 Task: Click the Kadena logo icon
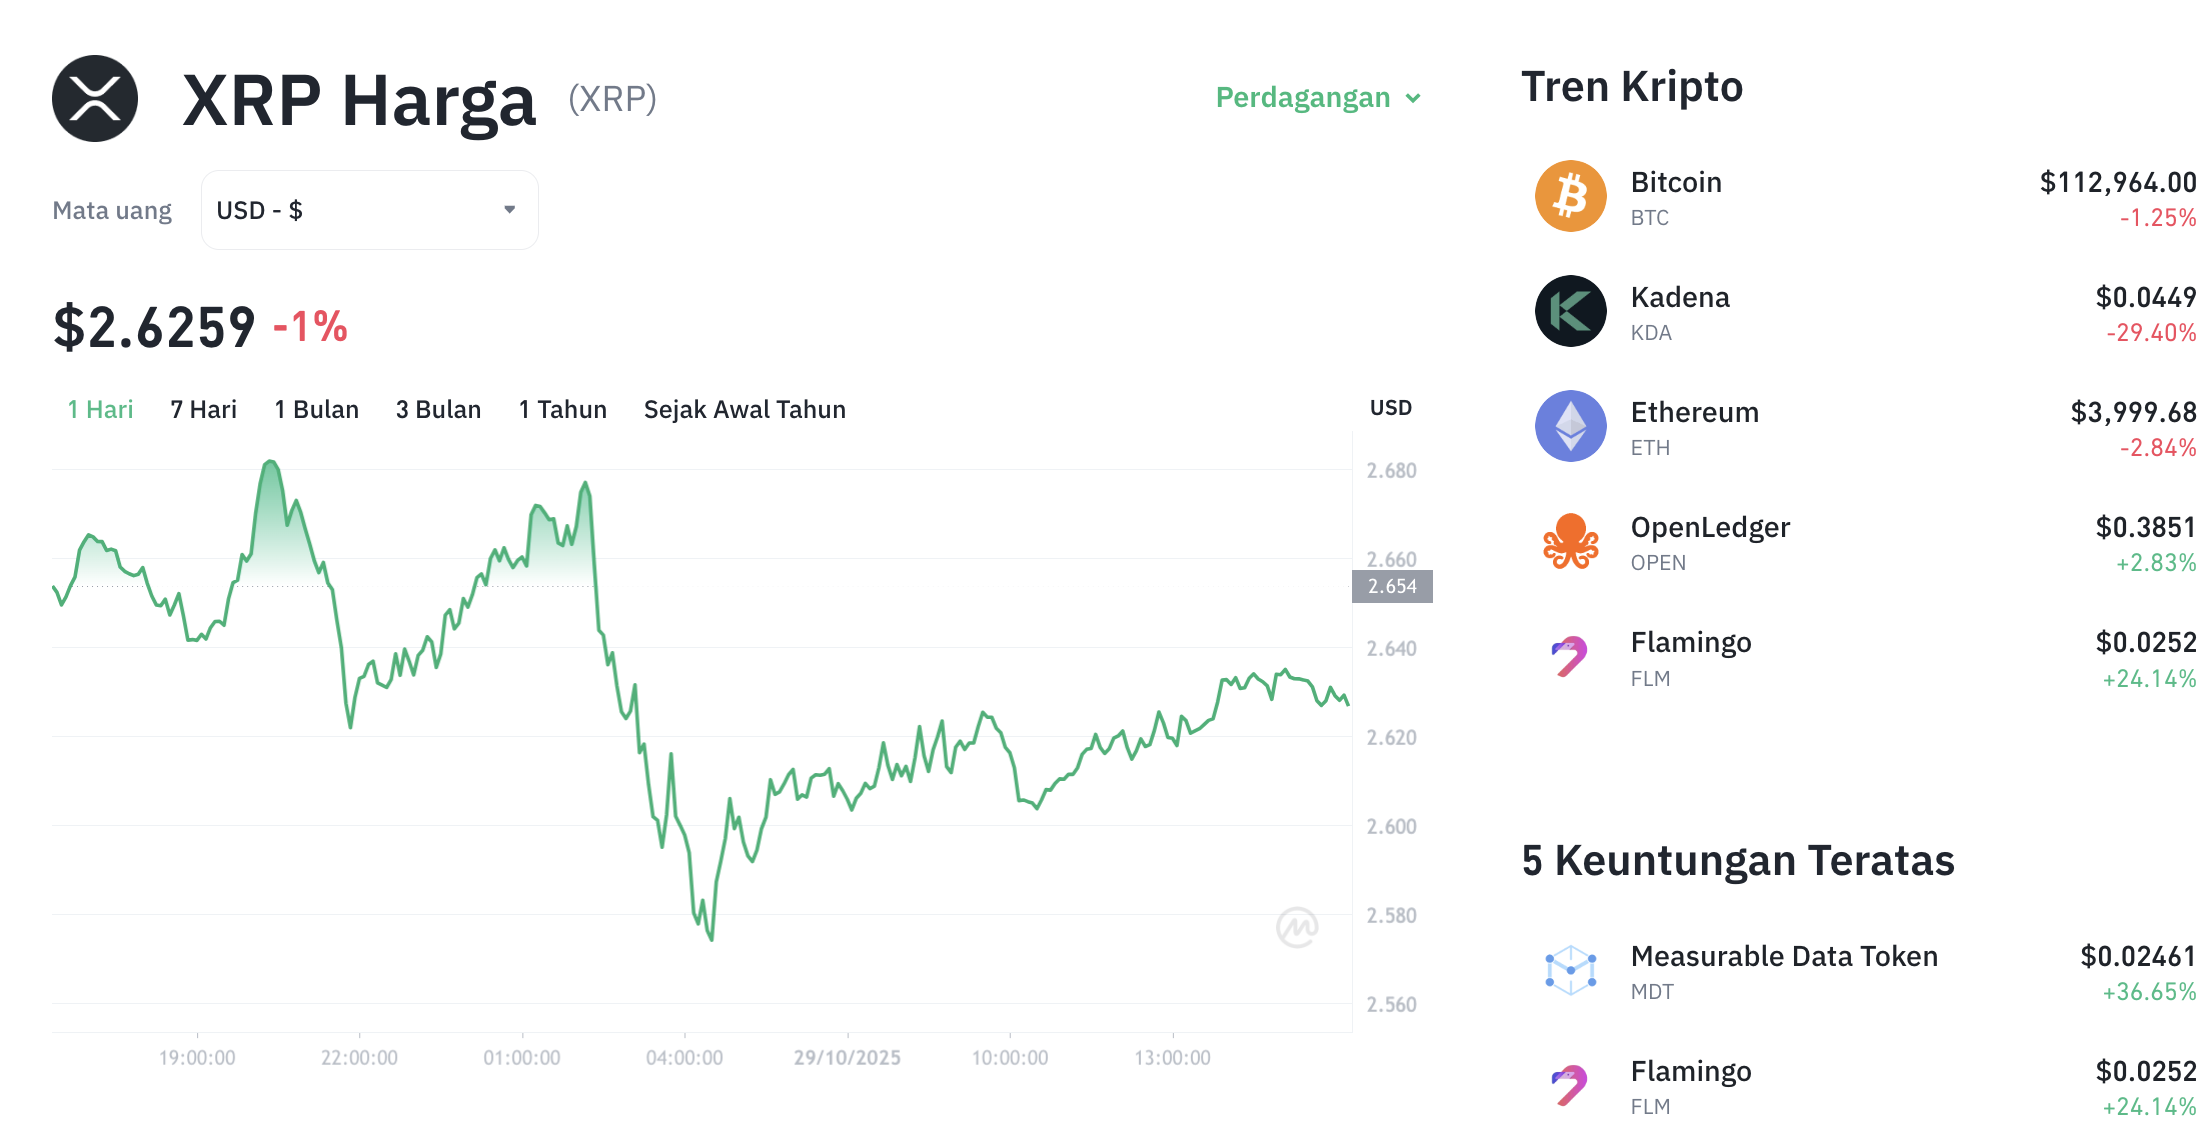pyautogui.click(x=1570, y=311)
